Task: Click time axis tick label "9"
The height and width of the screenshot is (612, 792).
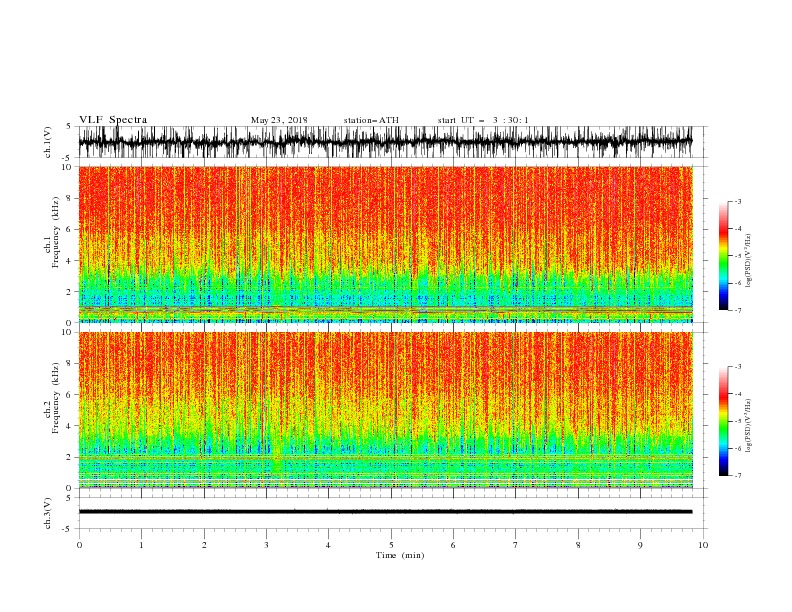Action: point(640,545)
